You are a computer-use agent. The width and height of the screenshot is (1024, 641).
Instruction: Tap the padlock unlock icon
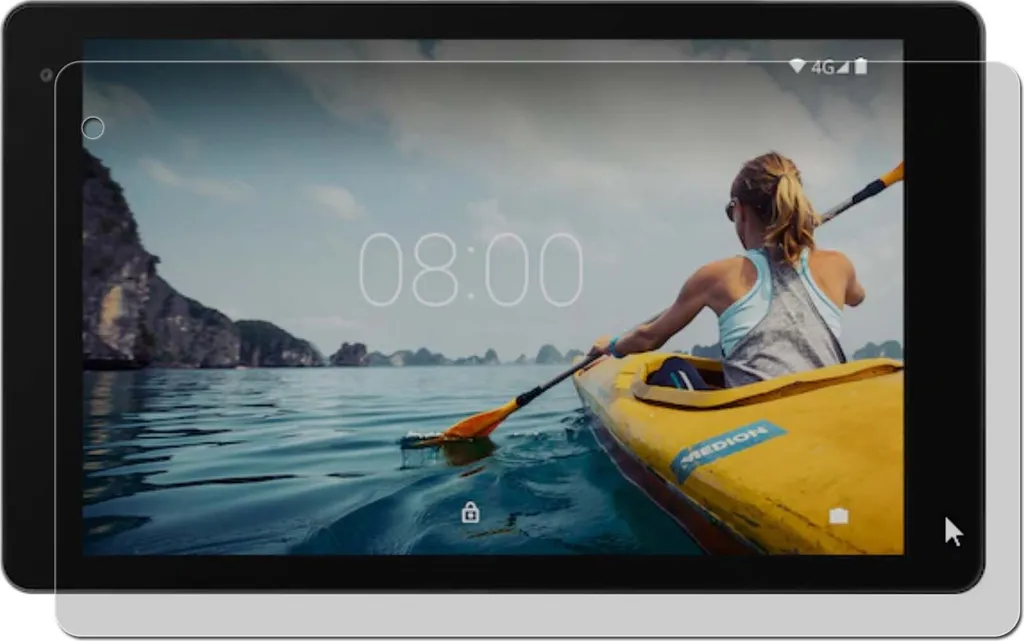(470, 512)
